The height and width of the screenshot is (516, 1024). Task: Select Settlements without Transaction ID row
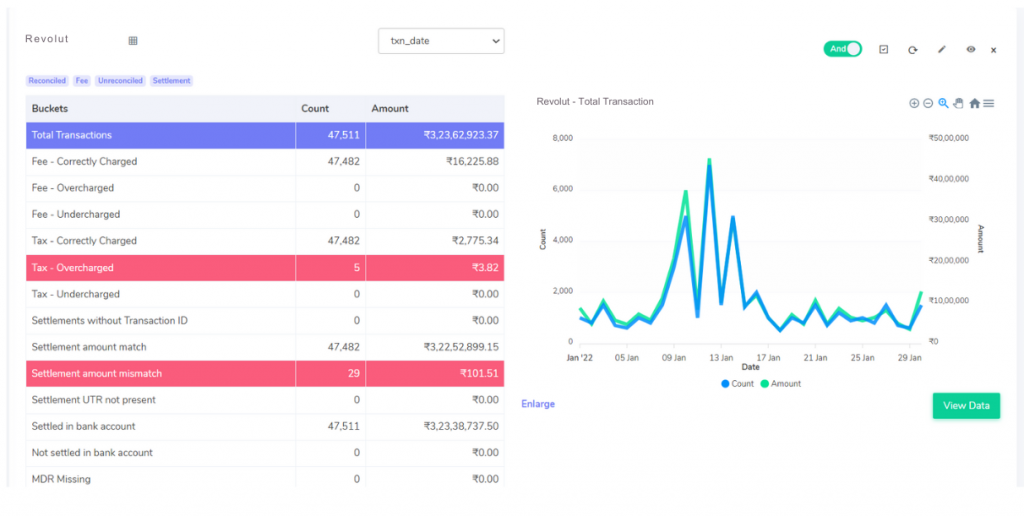(265, 321)
